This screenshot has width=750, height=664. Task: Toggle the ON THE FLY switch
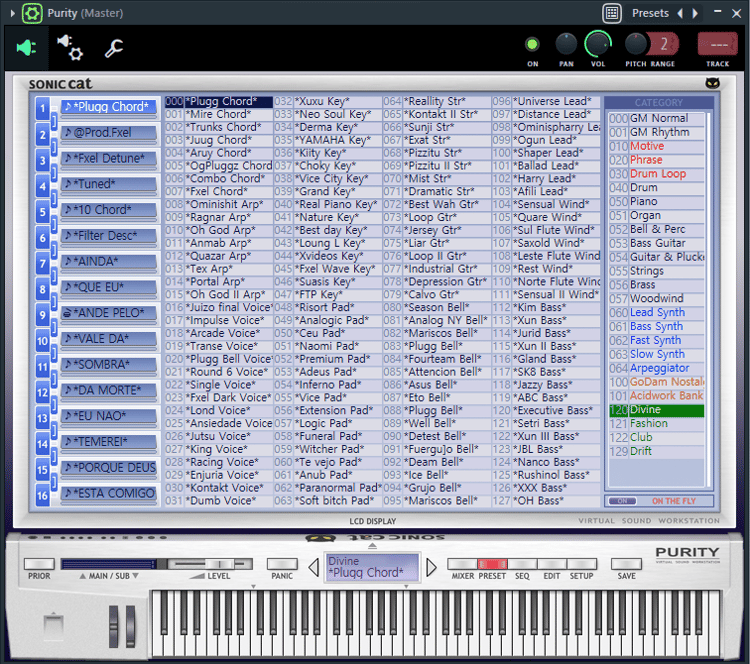pyautogui.click(x=622, y=501)
